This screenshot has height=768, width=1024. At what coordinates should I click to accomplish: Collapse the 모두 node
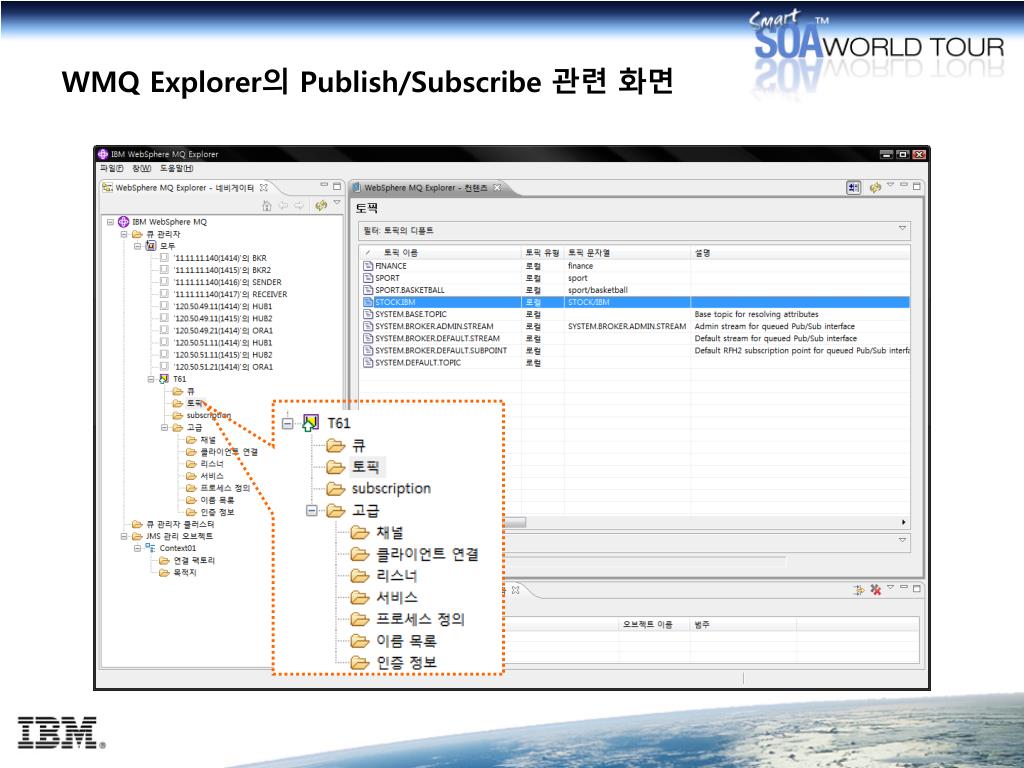[x=138, y=246]
